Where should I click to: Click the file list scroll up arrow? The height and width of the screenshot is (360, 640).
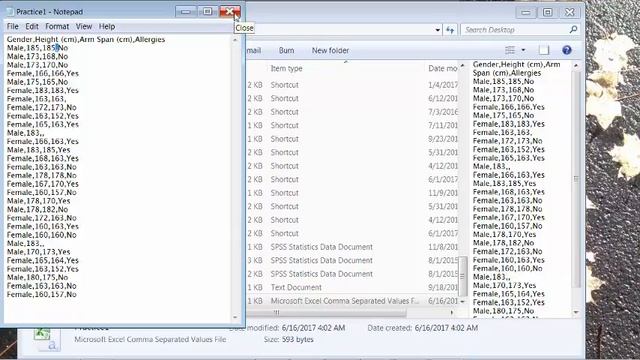[x=462, y=65]
